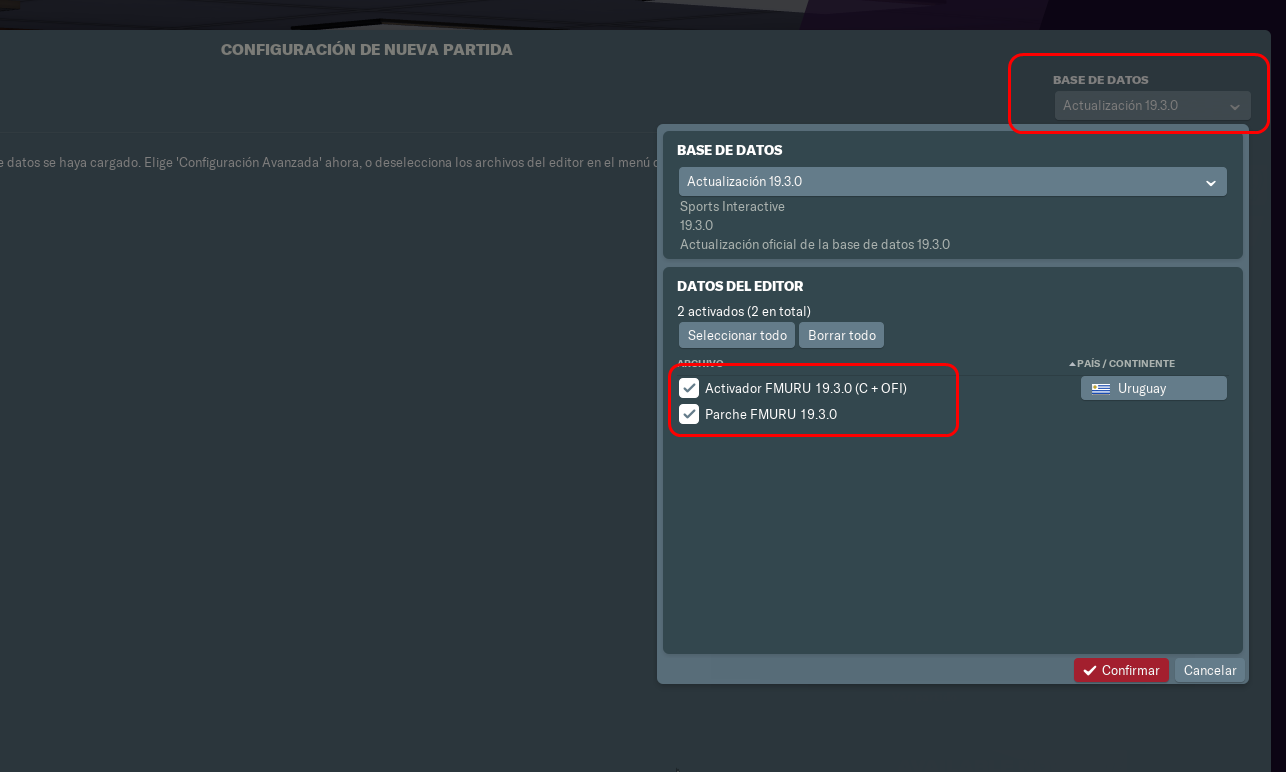Click the Uruguay flag icon

tap(1101, 388)
